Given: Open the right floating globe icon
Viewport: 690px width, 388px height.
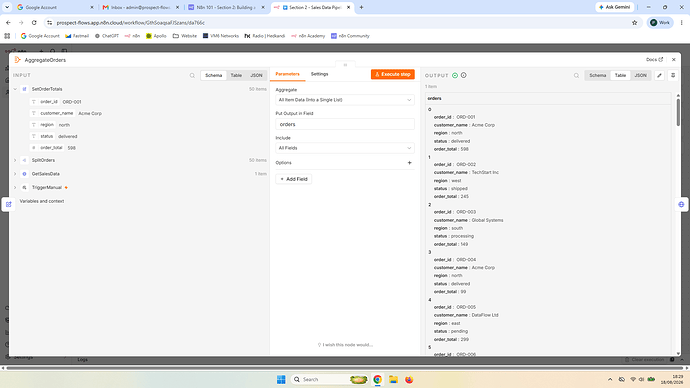Looking at the screenshot, I should pyautogui.click(x=681, y=204).
